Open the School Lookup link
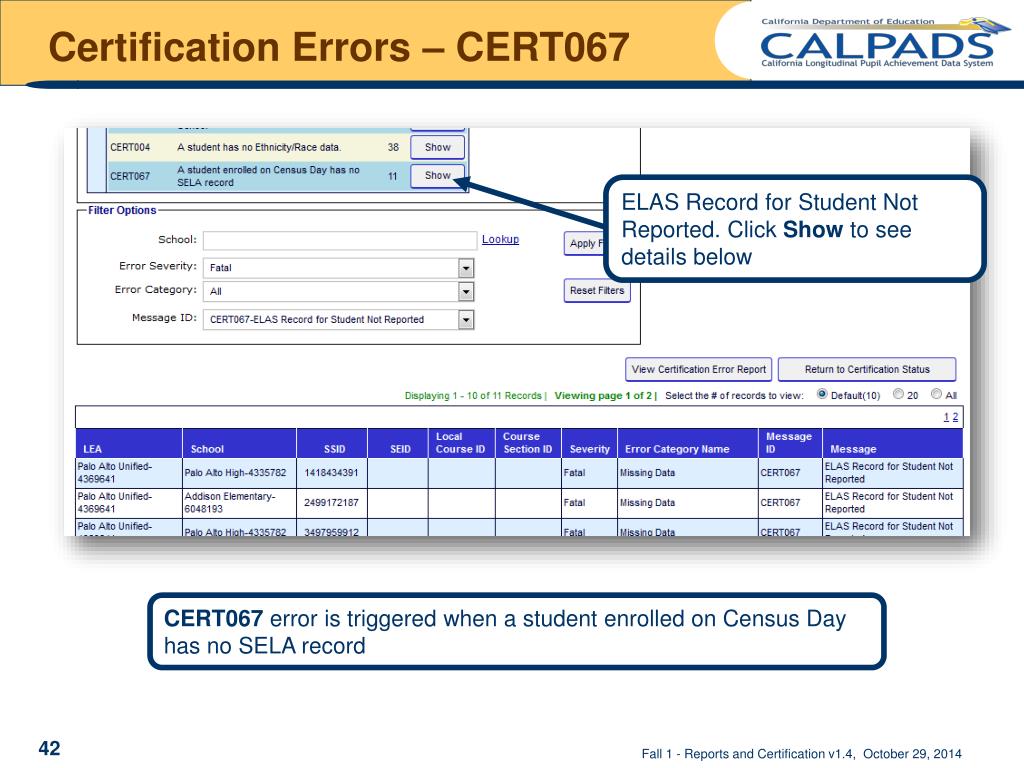Image resolution: width=1024 pixels, height=768 pixels. pos(500,240)
